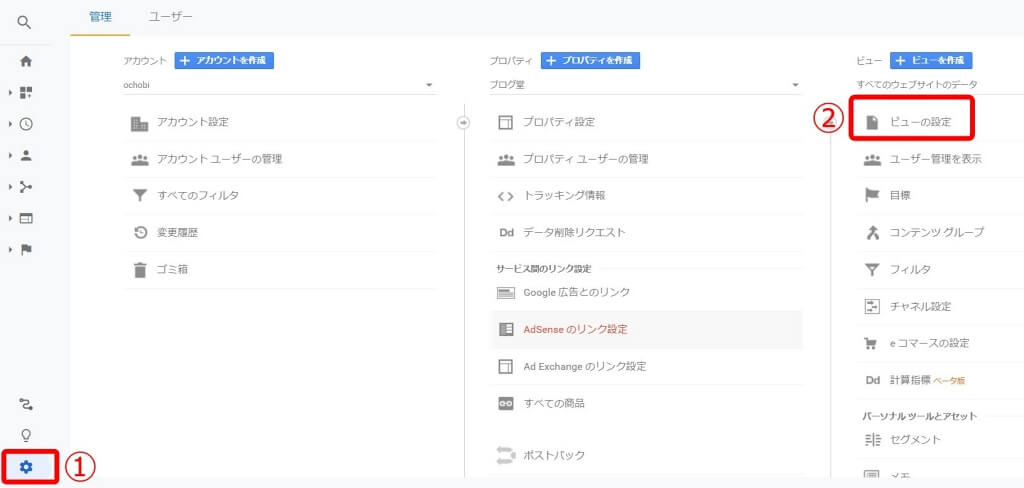The height and width of the screenshot is (488, 1024).
Task: Expand Audience section arrow in sidebar
Action: [10, 155]
